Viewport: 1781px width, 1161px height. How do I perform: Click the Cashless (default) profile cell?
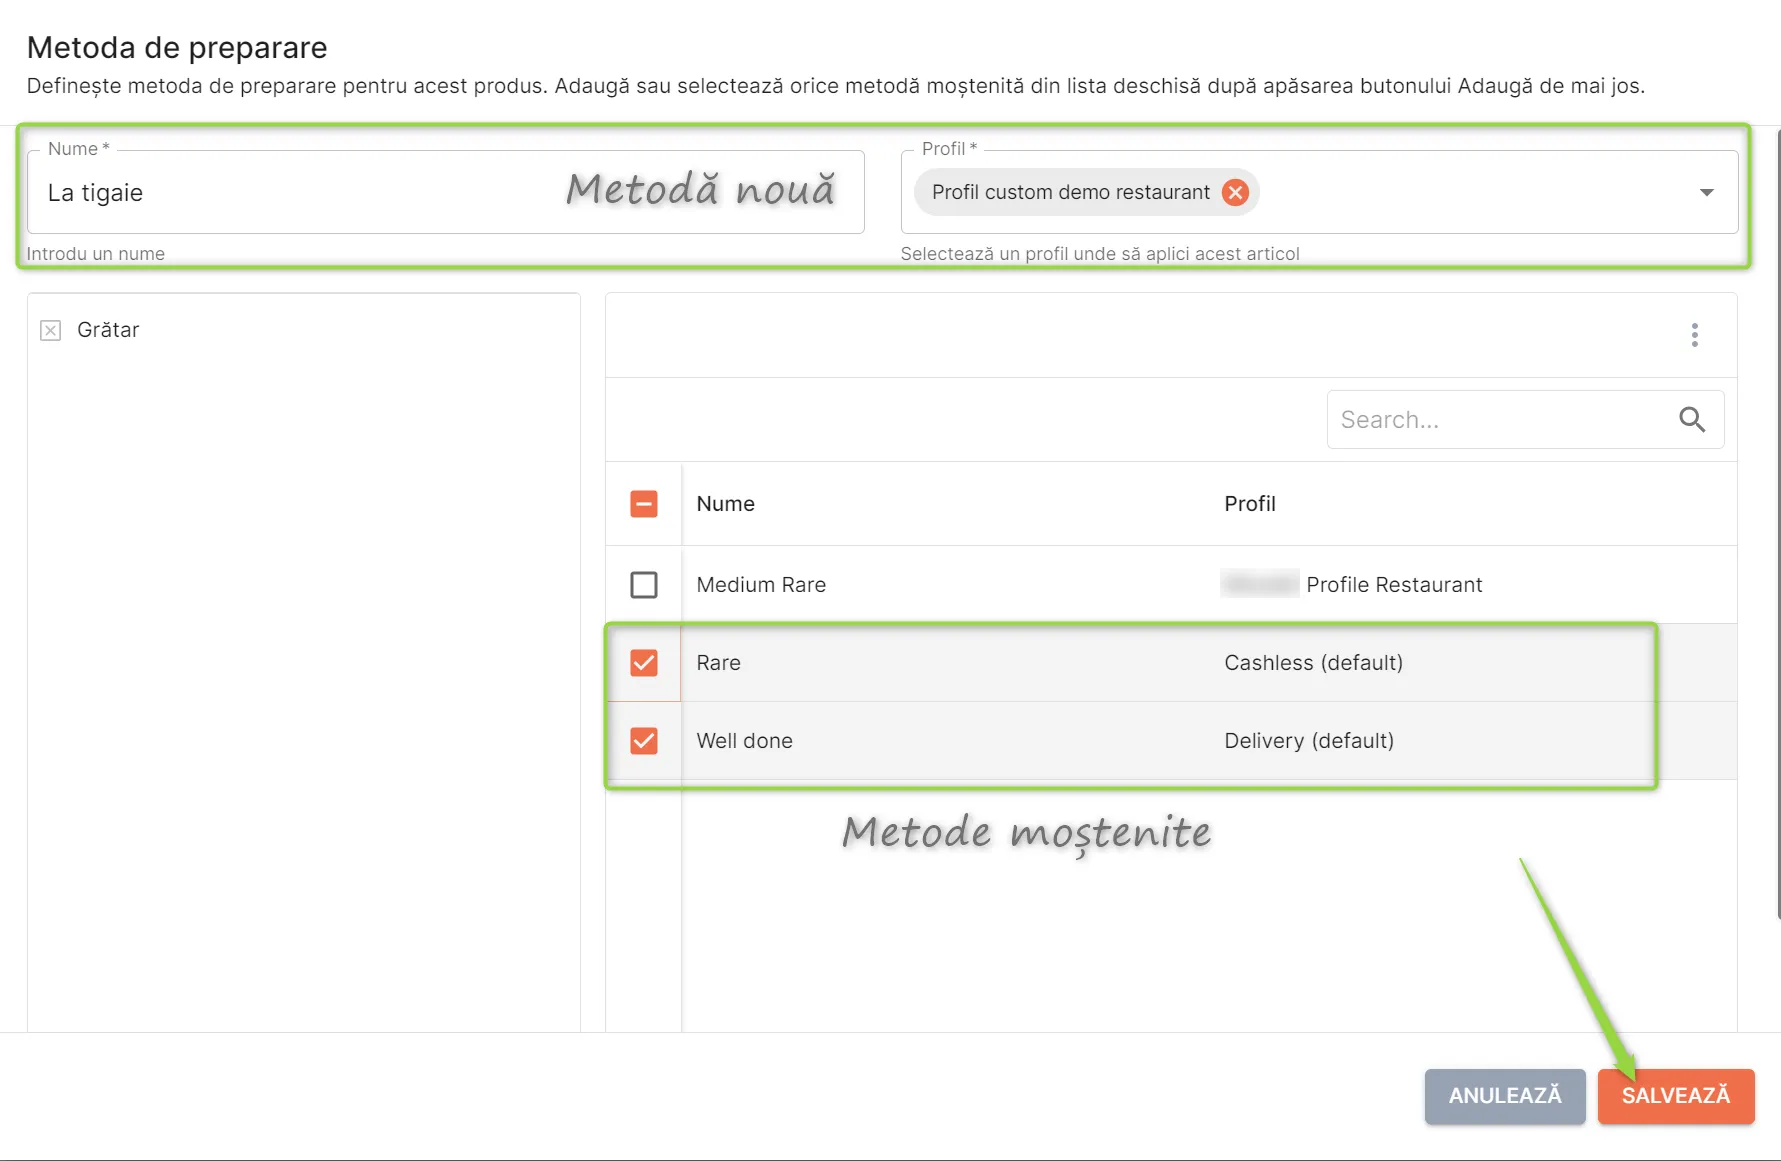(1314, 663)
